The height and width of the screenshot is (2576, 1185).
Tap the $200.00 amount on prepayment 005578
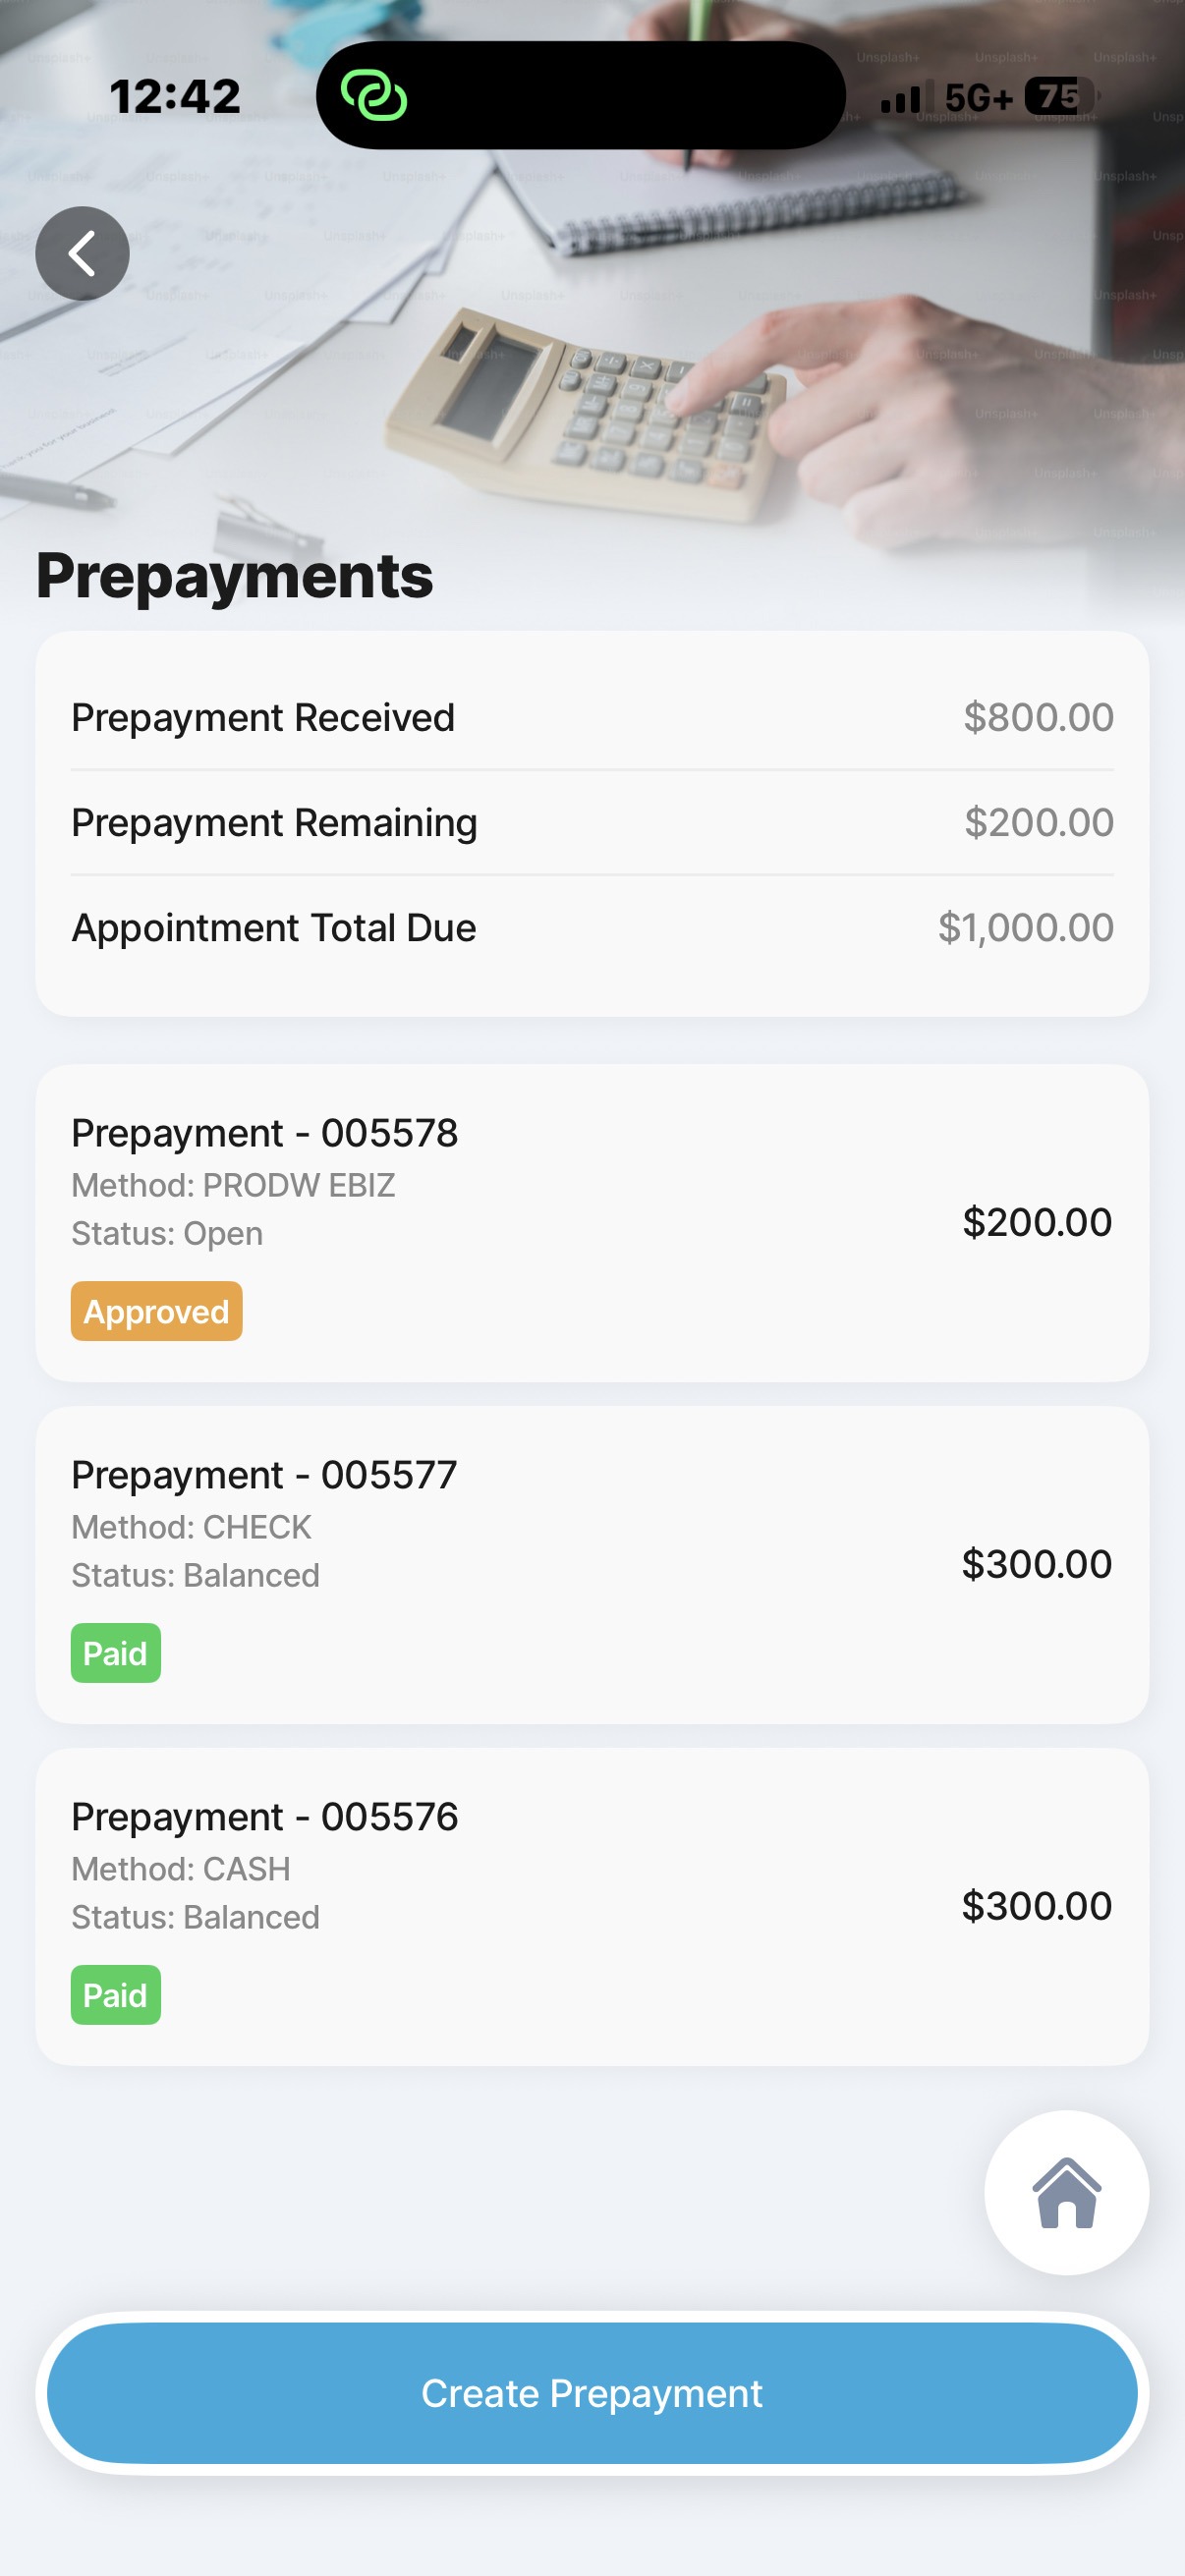1036,1222
